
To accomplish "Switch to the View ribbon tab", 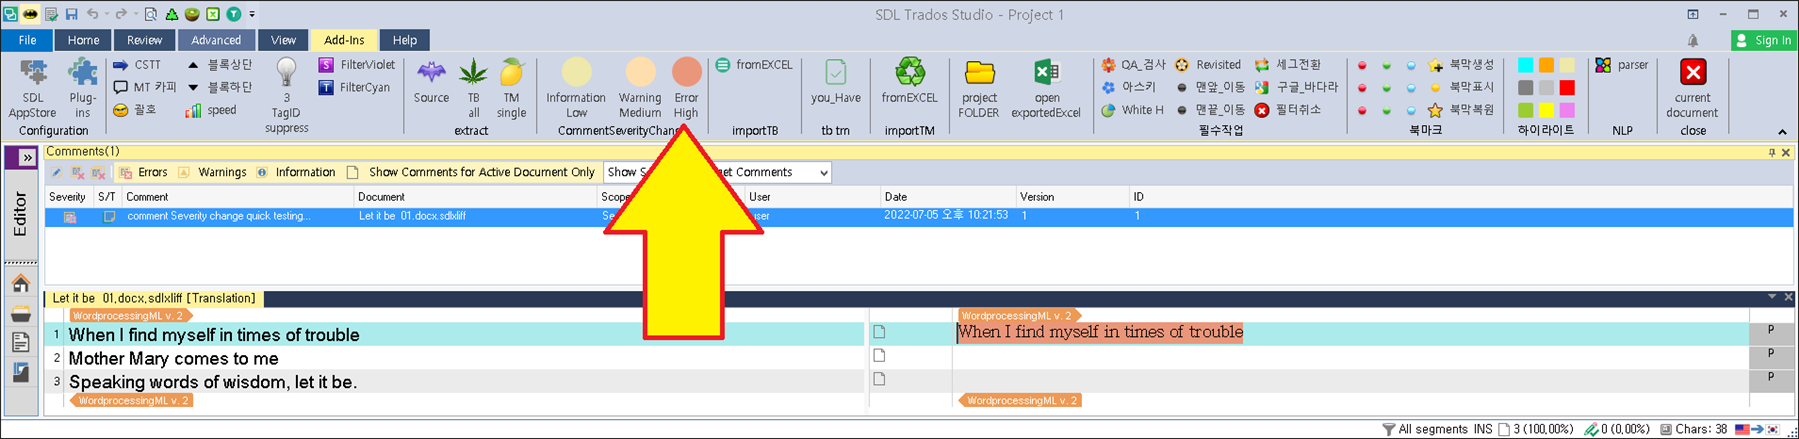I will 283,40.
